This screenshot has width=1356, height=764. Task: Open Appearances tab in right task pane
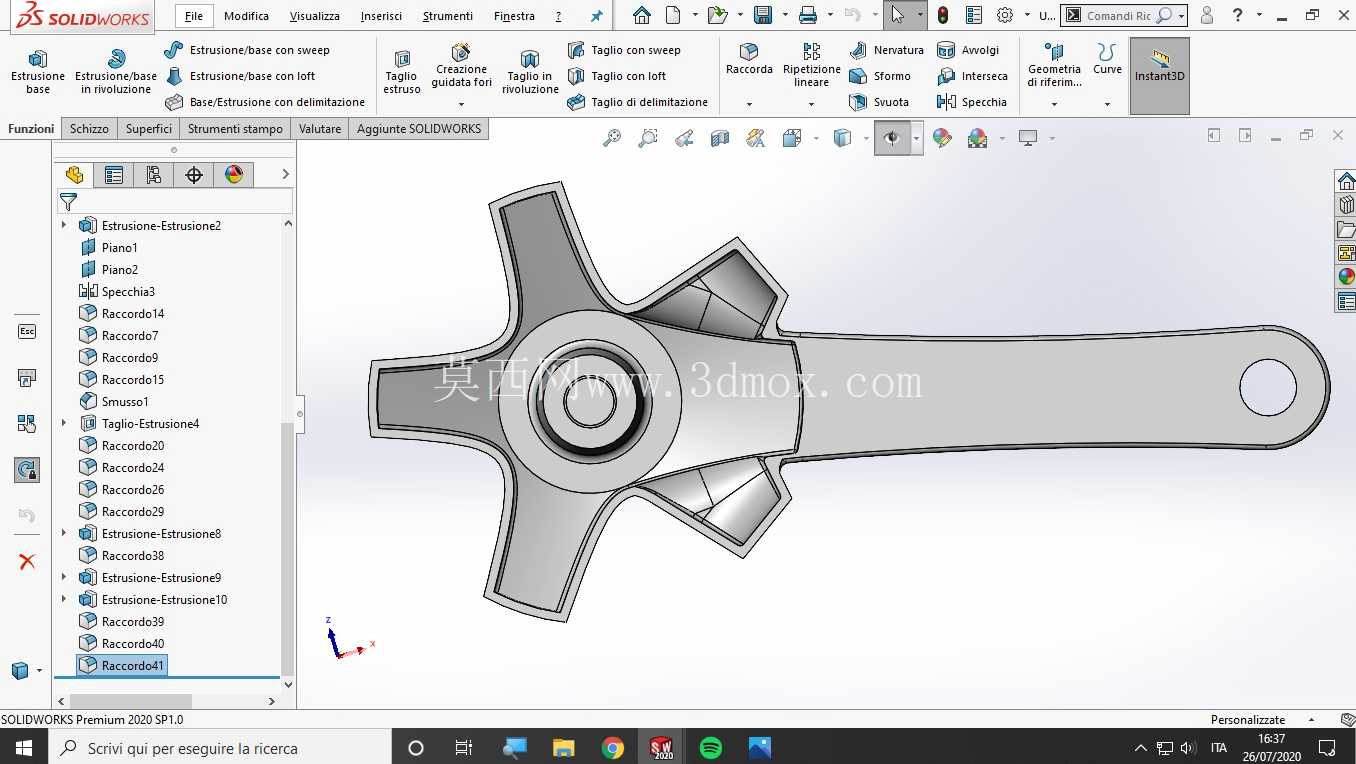(x=1346, y=277)
